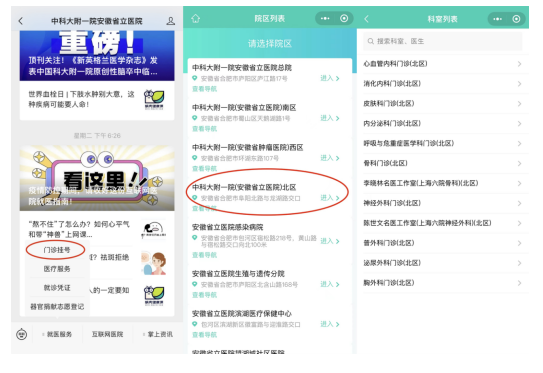Screen dimensions: 543x373
Task: Select 门诊挂号 from the popup menu
Action: (x=57, y=250)
